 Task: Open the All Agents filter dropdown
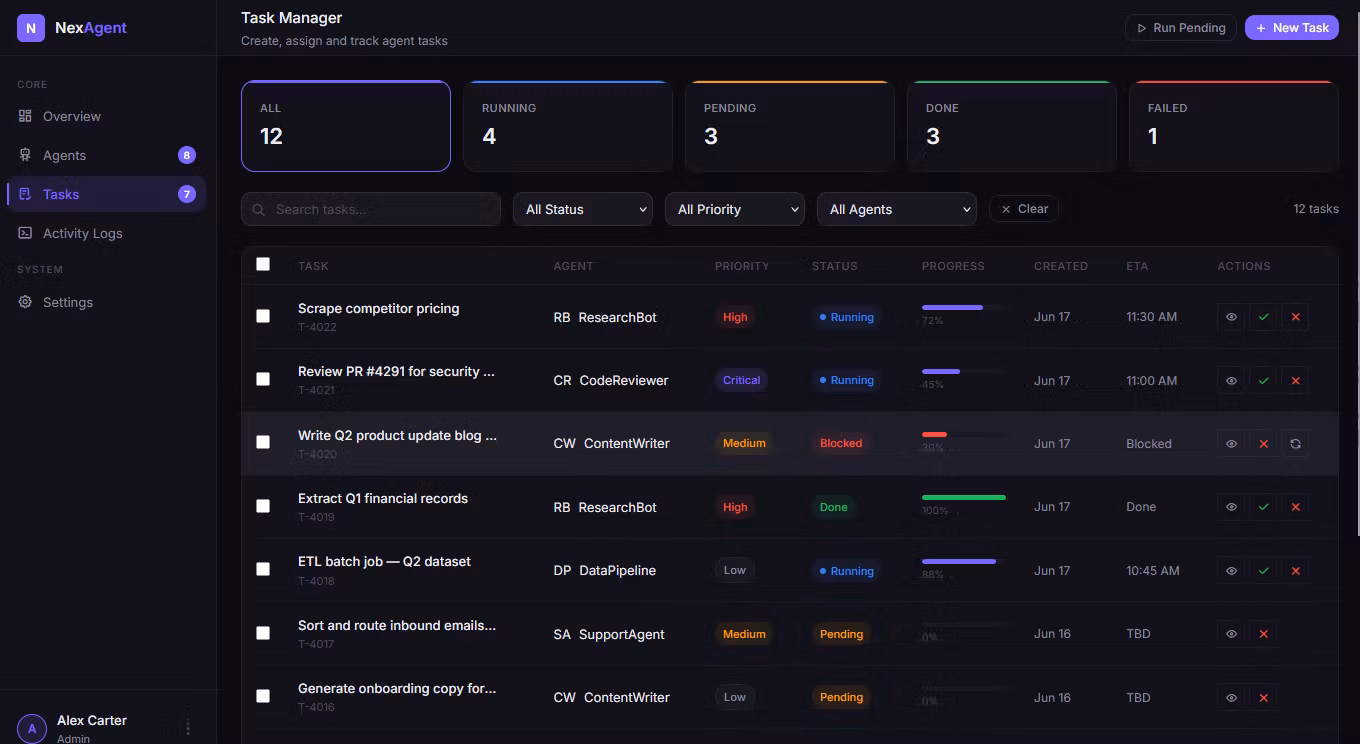(897, 209)
